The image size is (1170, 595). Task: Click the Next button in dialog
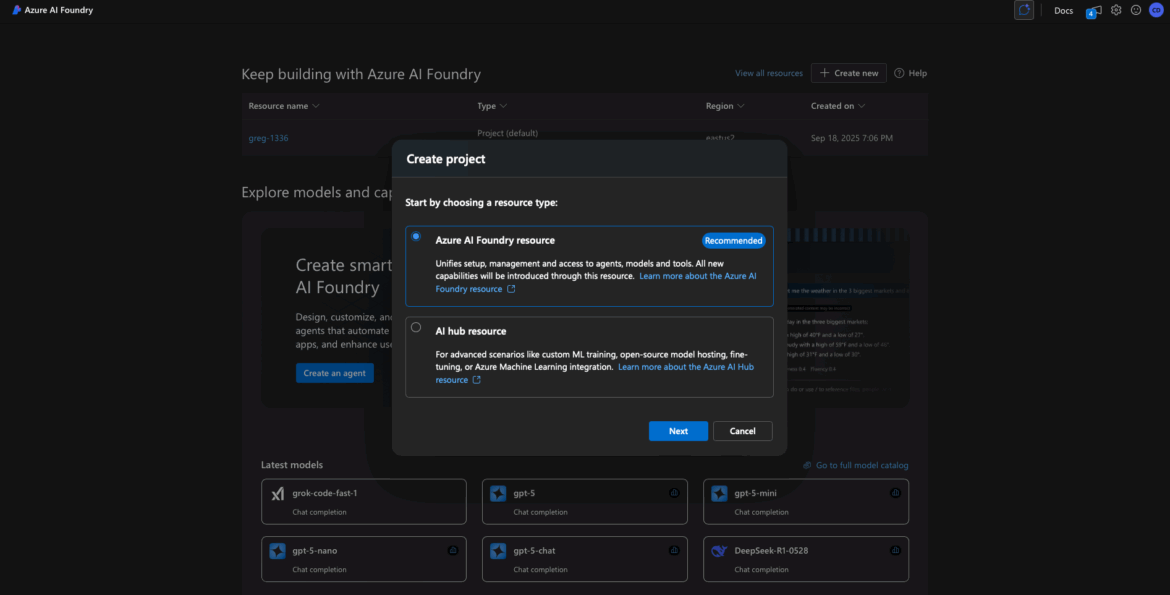pyautogui.click(x=678, y=431)
